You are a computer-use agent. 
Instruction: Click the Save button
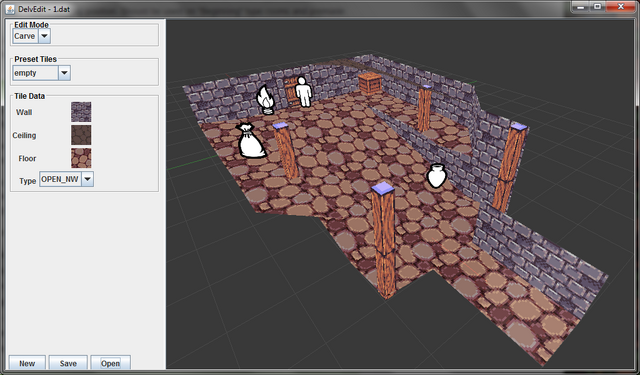coord(68,363)
